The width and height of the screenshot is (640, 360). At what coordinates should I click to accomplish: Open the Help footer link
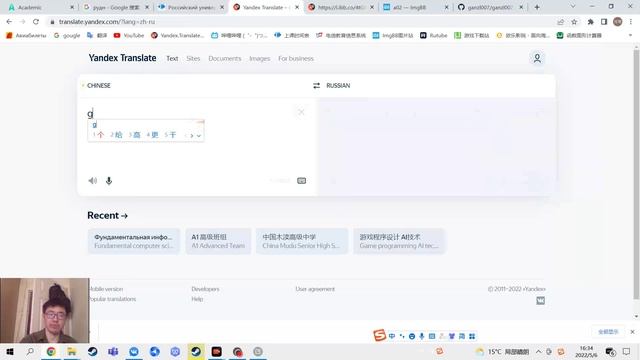(x=197, y=299)
